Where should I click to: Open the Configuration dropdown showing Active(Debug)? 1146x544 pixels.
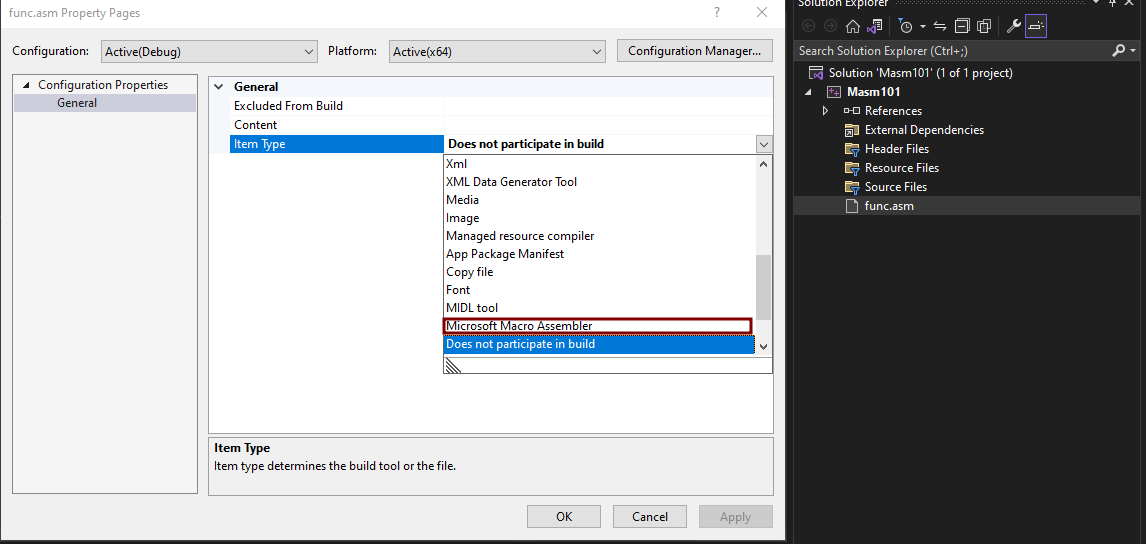[209, 51]
